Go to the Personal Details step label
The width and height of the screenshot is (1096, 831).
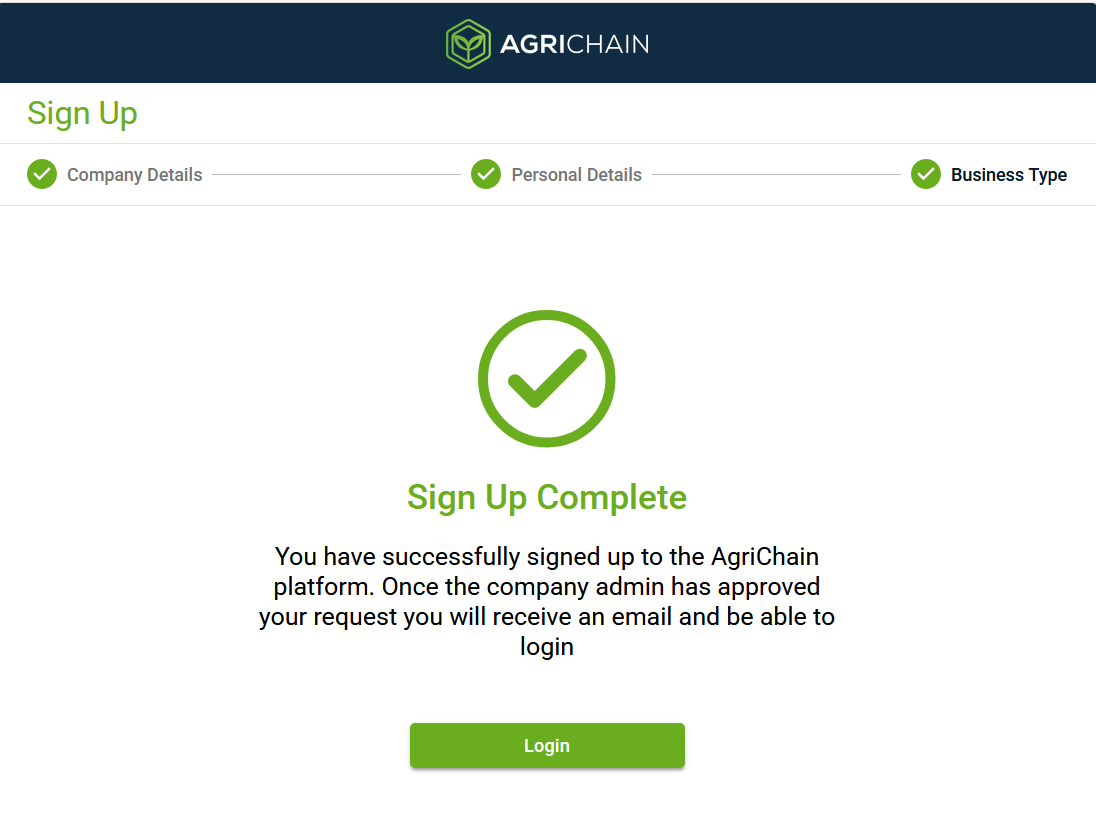click(x=577, y=175)
